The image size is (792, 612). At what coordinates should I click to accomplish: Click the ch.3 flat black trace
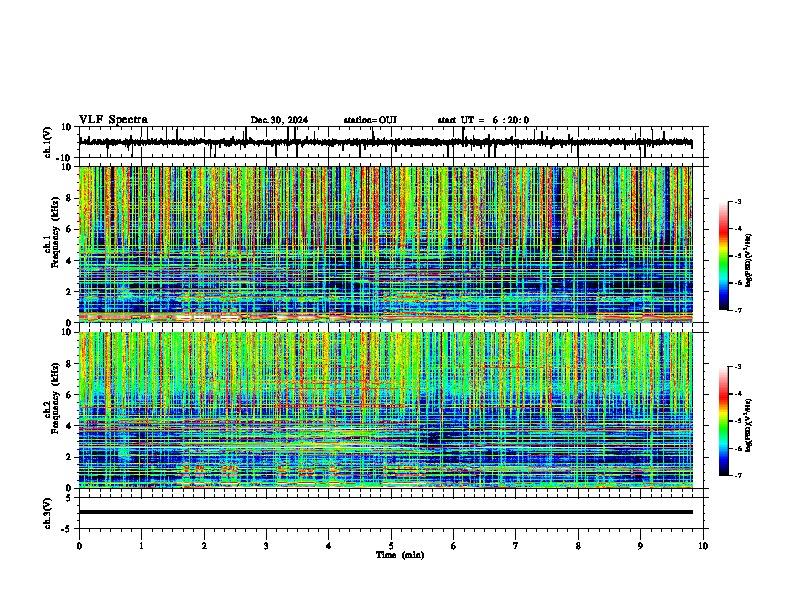[x=386, y=512]
